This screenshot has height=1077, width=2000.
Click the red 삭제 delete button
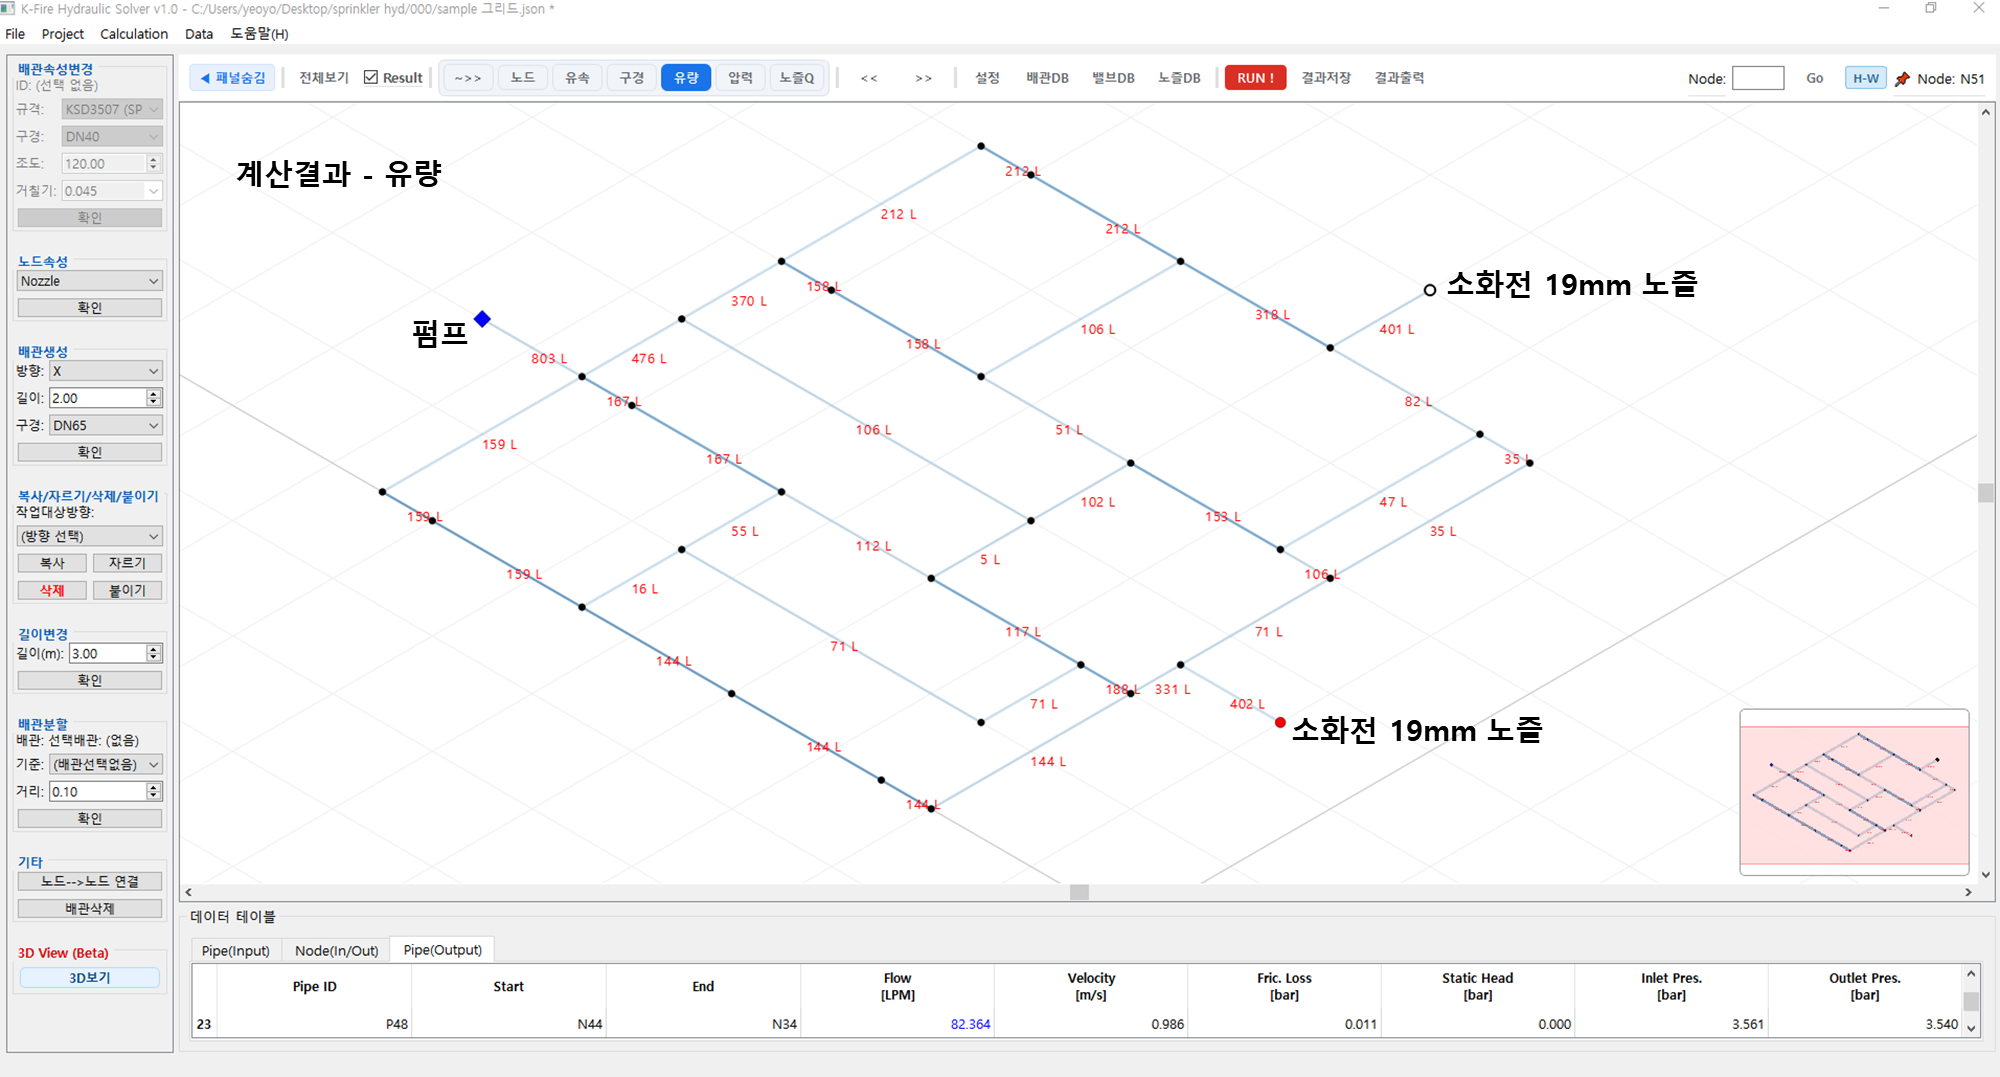52,590
